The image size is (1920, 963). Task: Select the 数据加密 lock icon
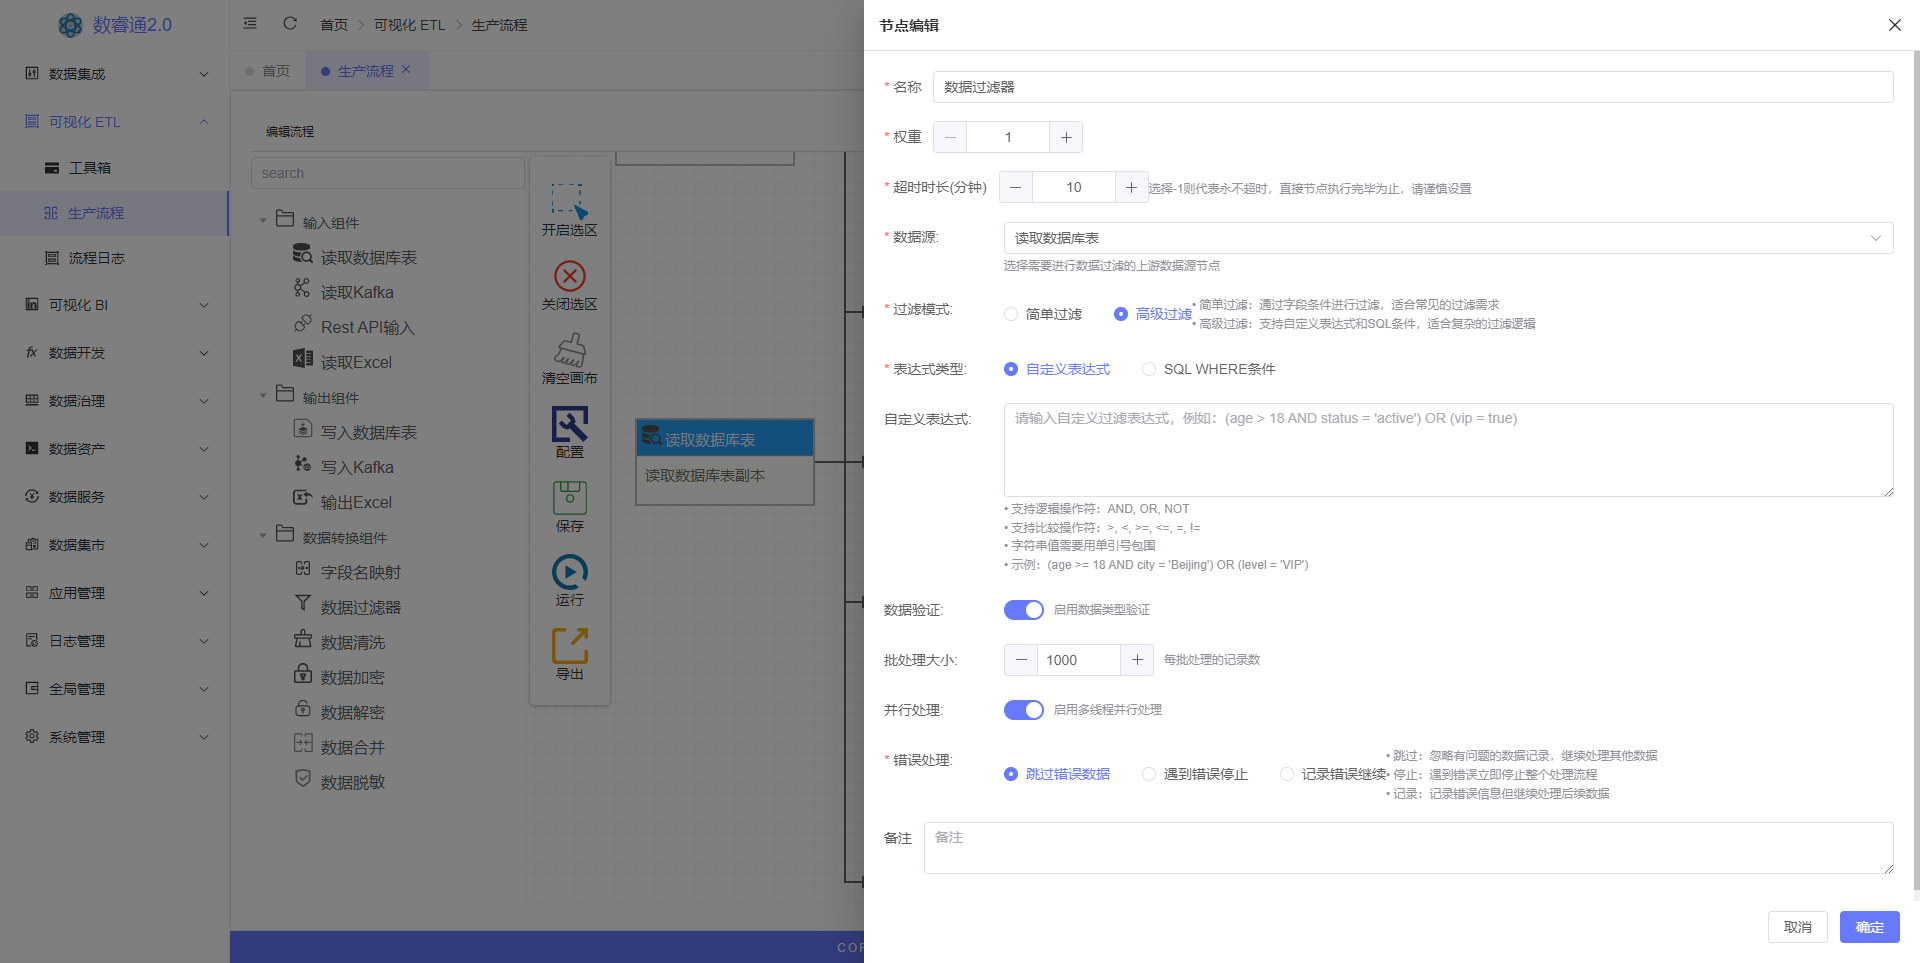point(302,673)
